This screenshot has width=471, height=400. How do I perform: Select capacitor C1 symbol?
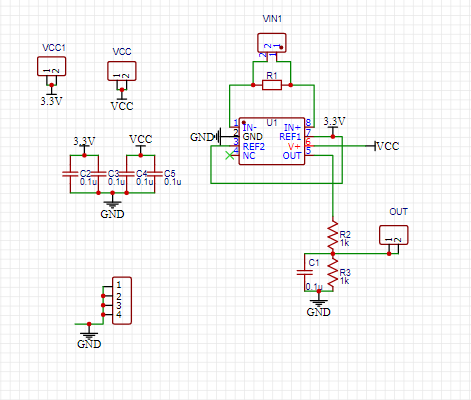pos(305,272)
